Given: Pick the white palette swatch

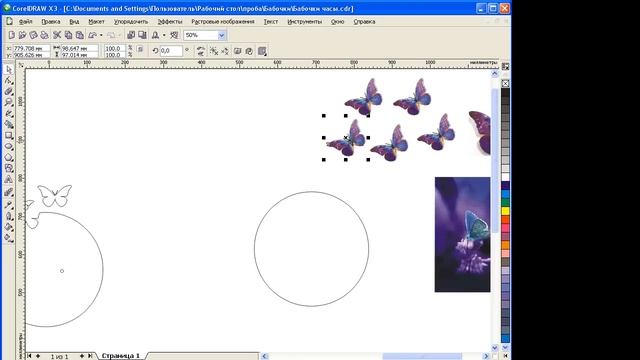Looking at the screenshot, I should (505, 177).
